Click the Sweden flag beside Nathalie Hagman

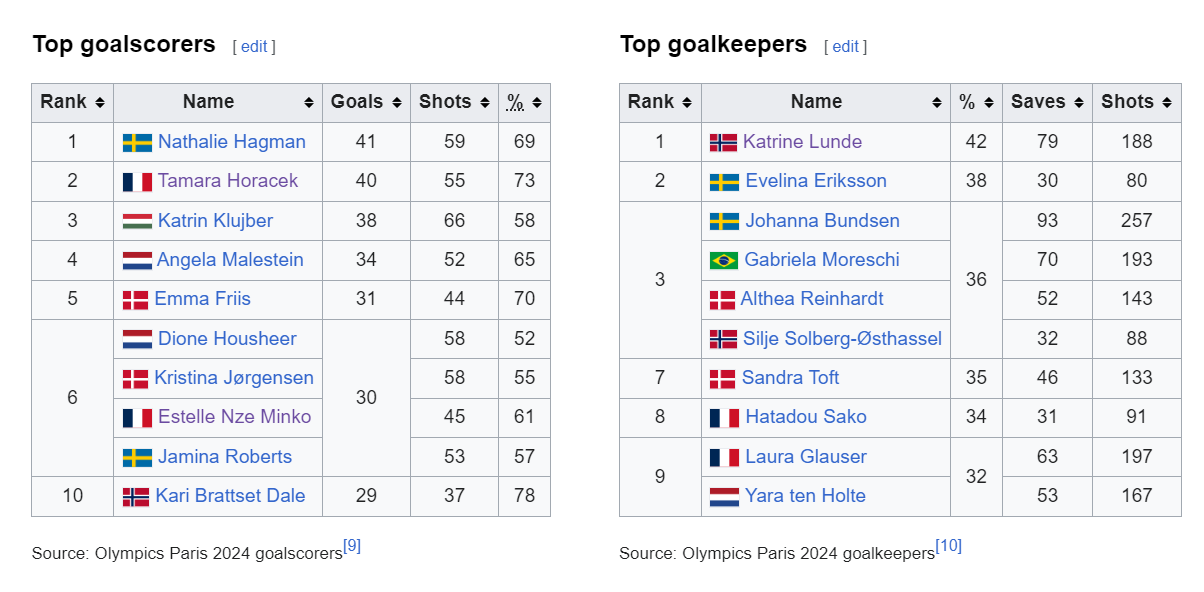[x=137, y=142]
